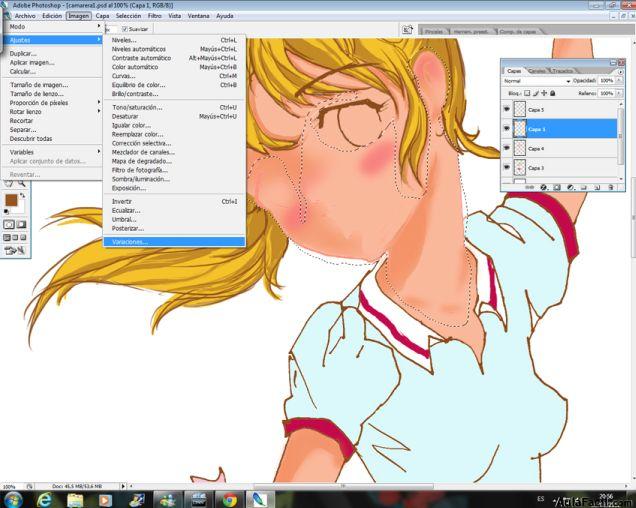The image size is (636, 508).
Task: Switch to the Trazados tab
Action: point(563,71)
